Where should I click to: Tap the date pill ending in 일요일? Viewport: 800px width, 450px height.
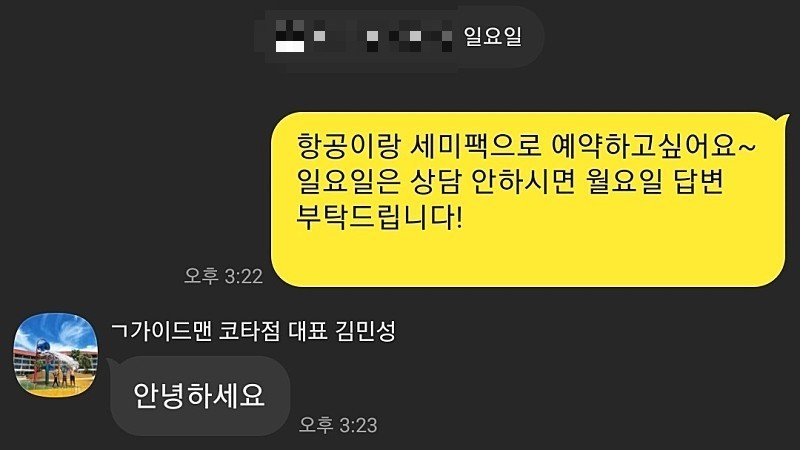[399, 36]
